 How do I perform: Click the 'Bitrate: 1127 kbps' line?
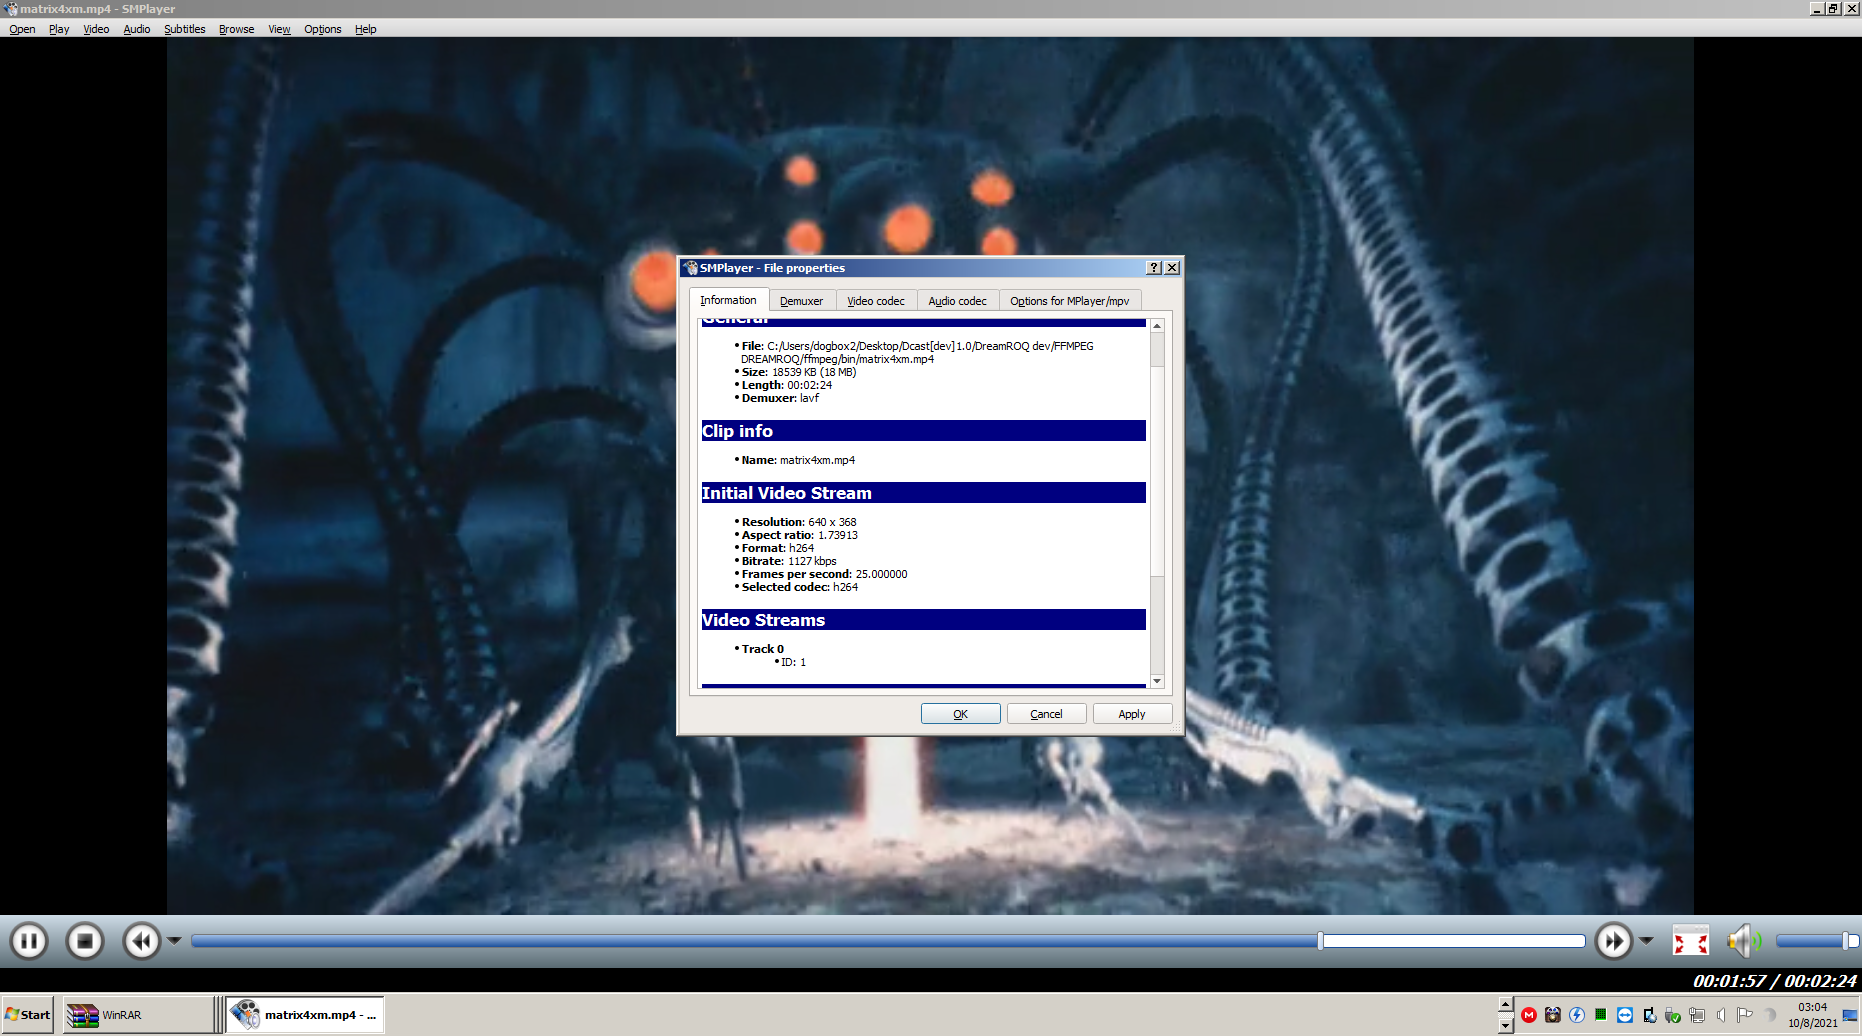coord(789,561)
